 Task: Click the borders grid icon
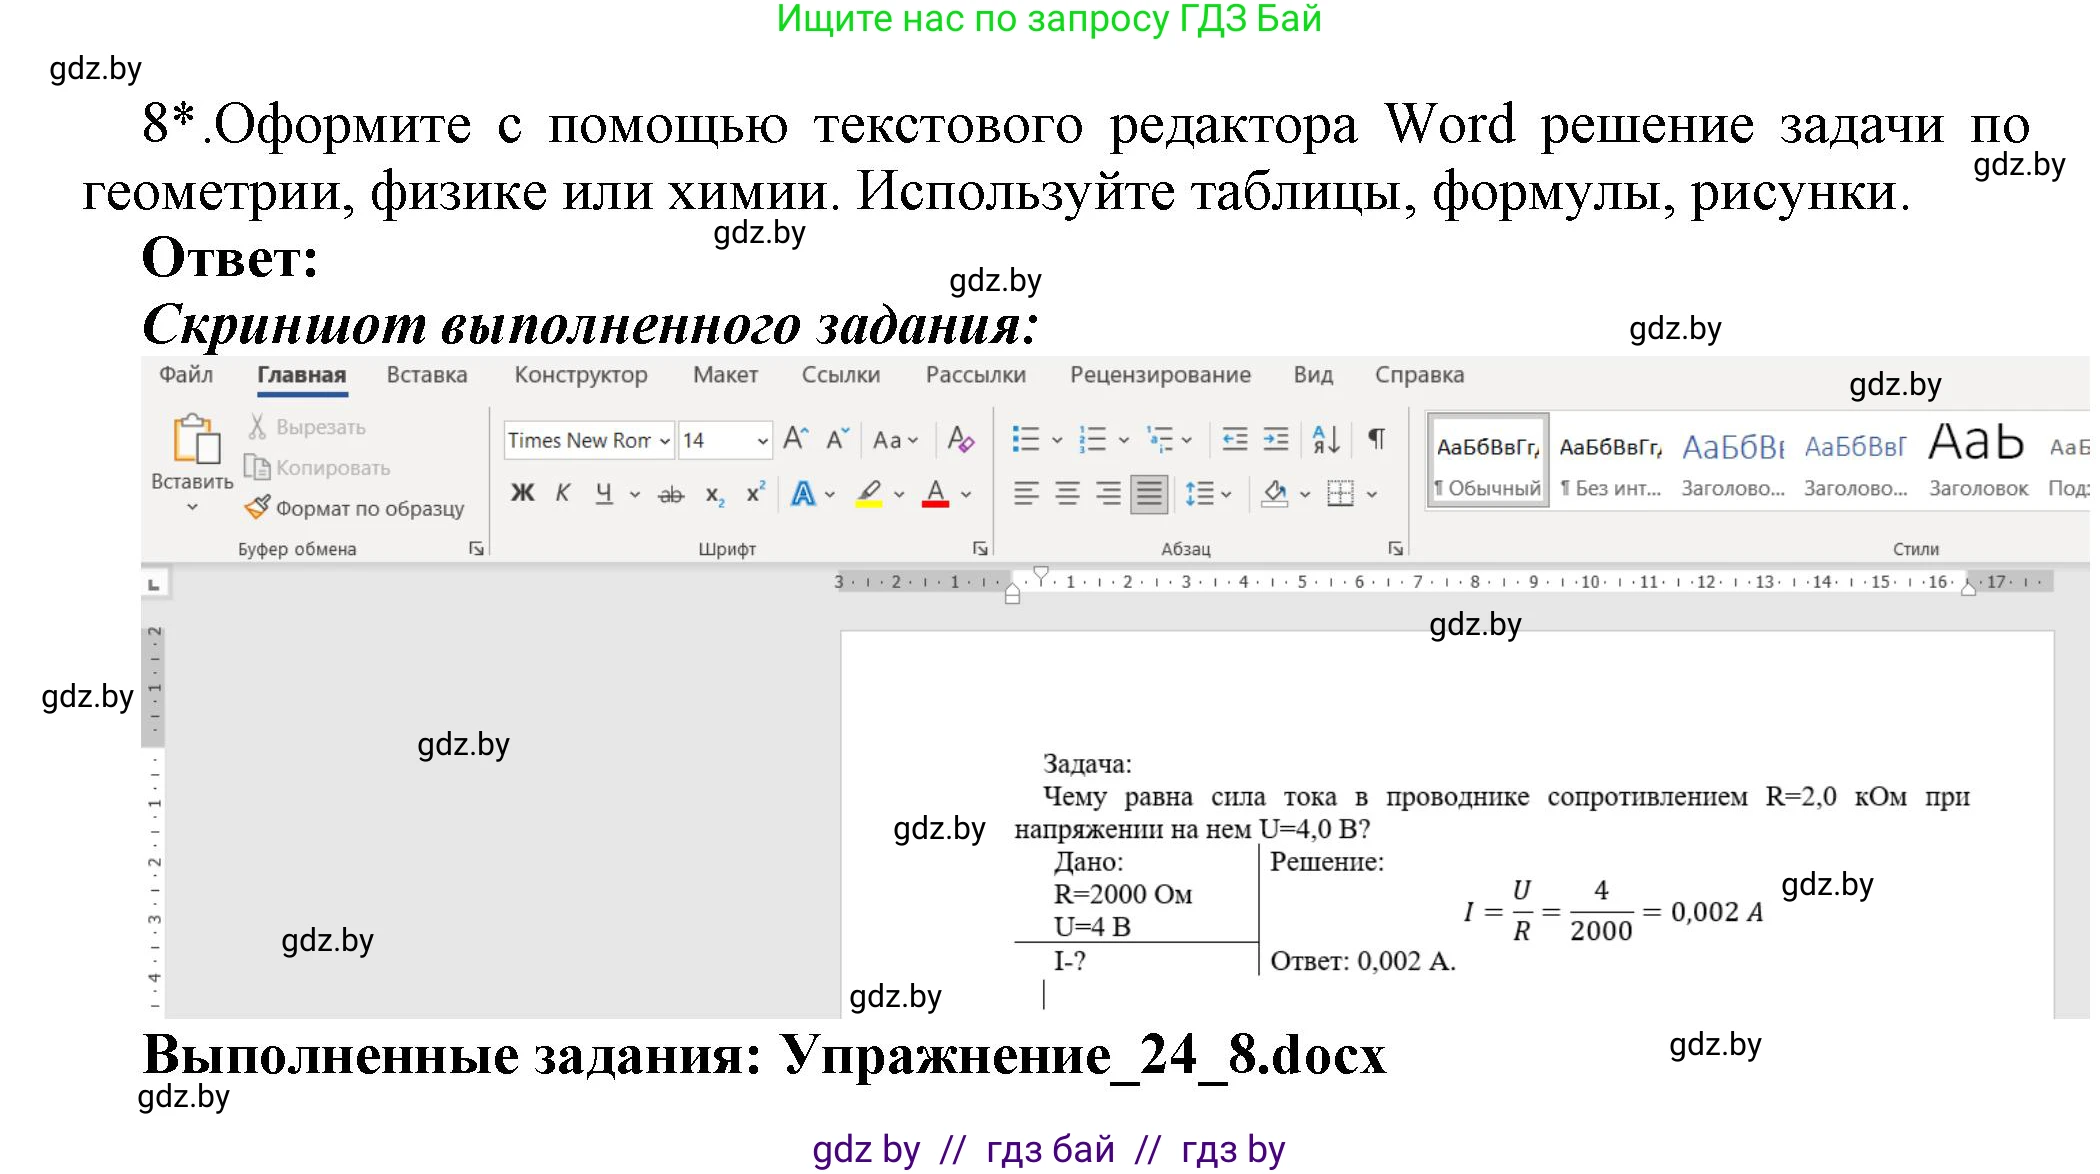[1340, 493]
